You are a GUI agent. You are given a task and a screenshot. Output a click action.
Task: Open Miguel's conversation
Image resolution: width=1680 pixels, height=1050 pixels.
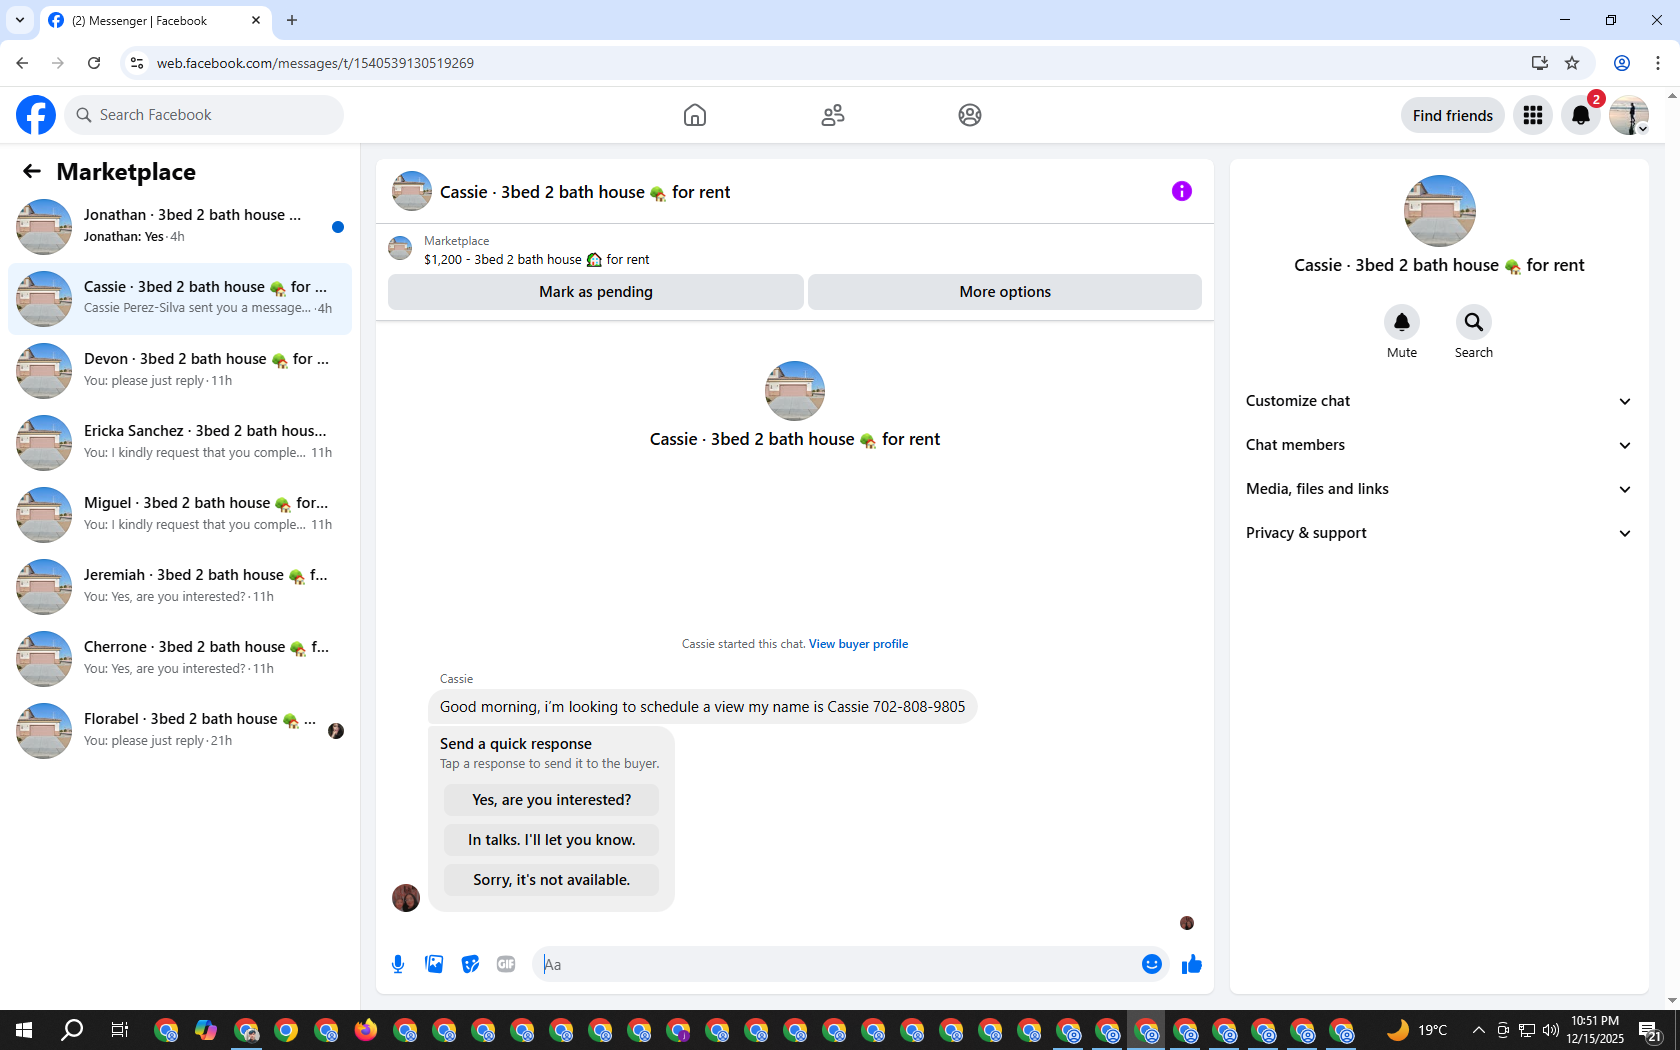[180, 515]
